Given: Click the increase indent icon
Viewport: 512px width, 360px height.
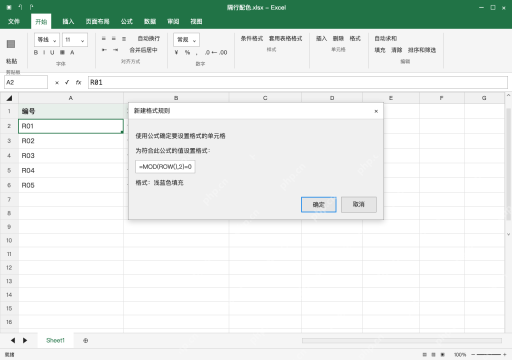Looking at the screenshot, I should coord(115,50).
